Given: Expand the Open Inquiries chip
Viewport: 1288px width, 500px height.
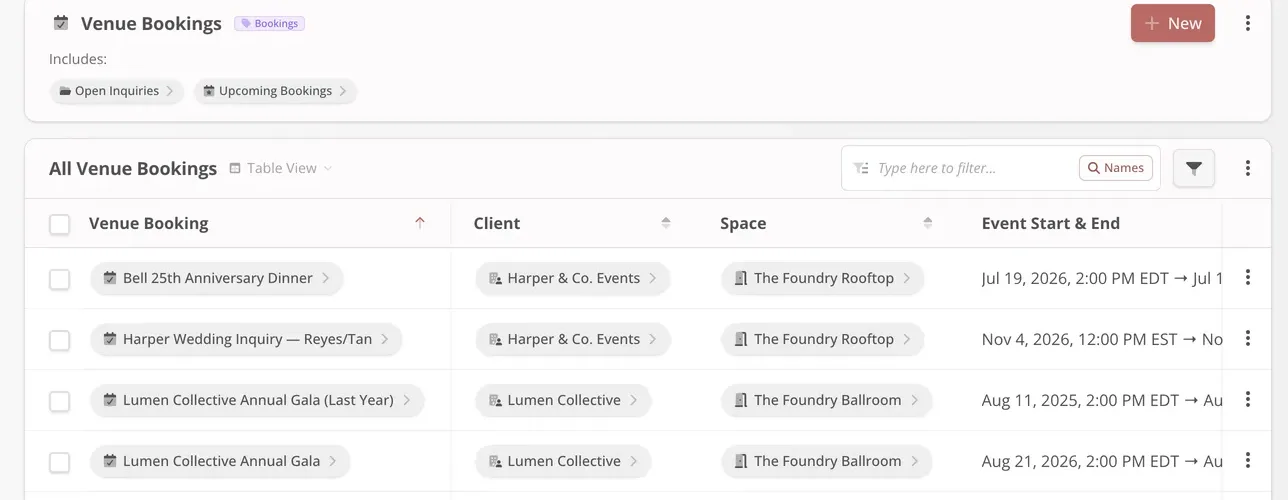Looking at the screenshot, I should pyautogui.click(x=117, y=91).
